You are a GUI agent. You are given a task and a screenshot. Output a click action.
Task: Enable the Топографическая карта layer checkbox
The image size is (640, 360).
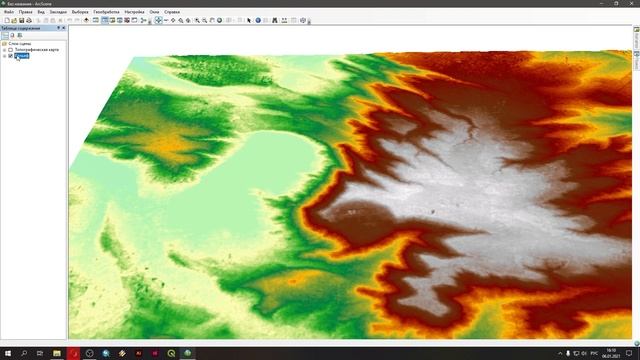[x=11, y=50]
